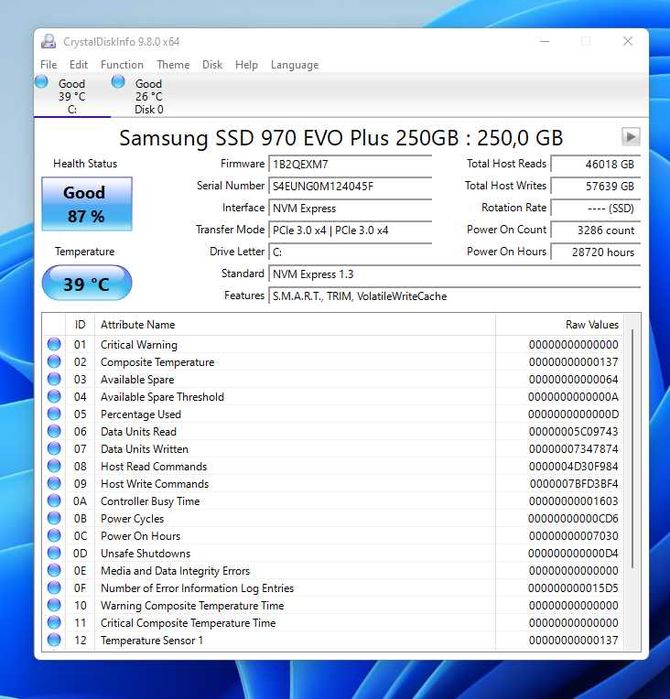Select the Percentage Used attribute name
This screenshot has height=699, width=670.
pos(141,414)
